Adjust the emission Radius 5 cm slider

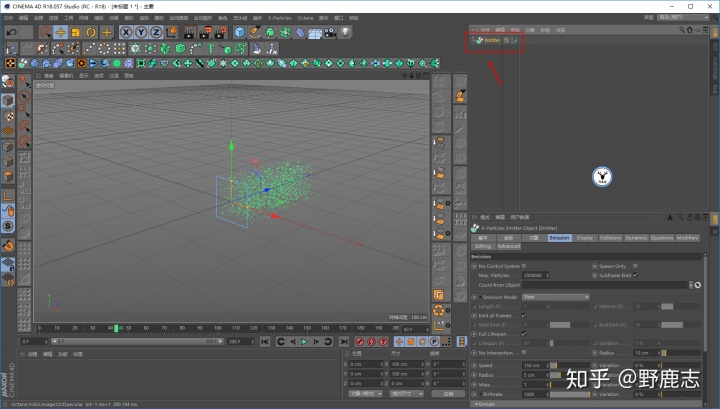point(570,375)
